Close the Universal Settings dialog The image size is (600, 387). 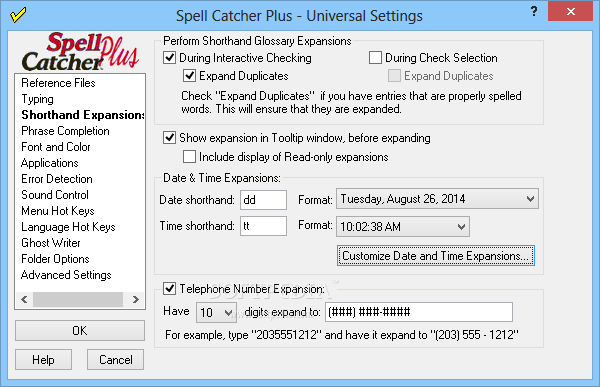coord(571,11)
